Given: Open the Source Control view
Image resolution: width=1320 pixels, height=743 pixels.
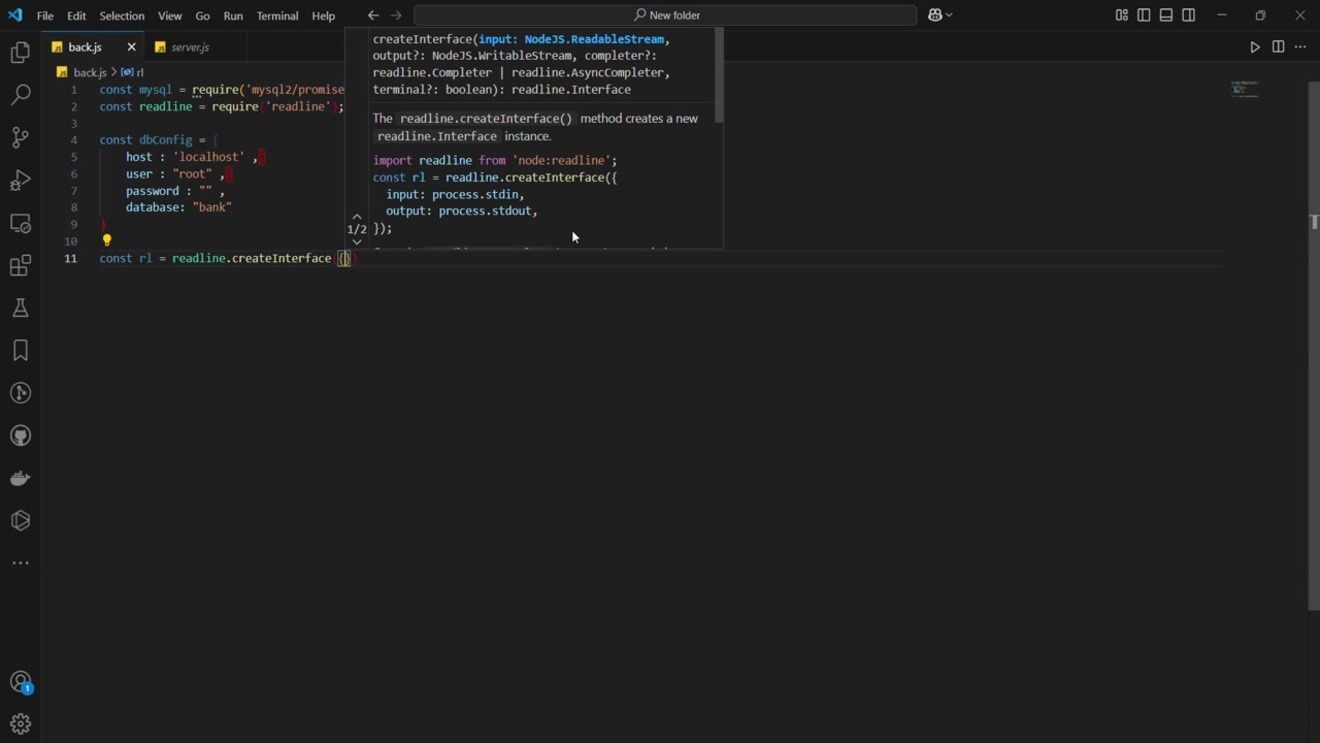Looking at the screenshot, I should (x=20, y=138).
